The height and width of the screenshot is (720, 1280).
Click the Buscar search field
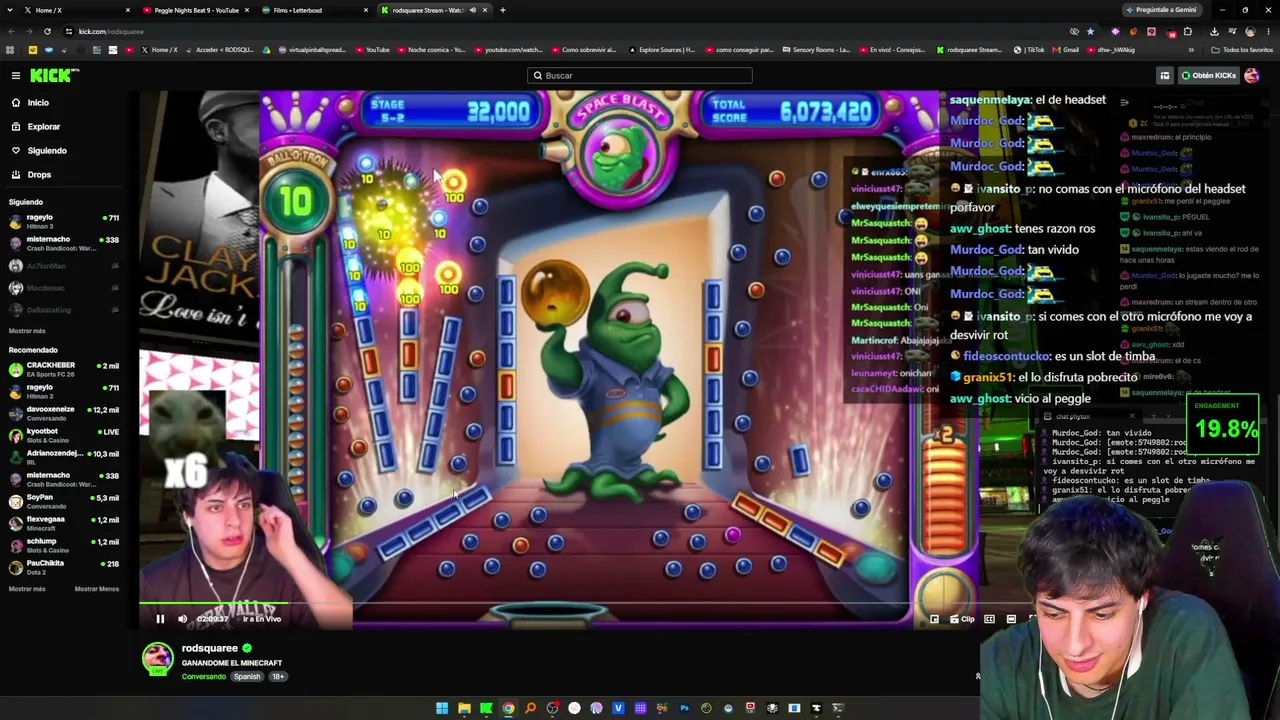640,76
